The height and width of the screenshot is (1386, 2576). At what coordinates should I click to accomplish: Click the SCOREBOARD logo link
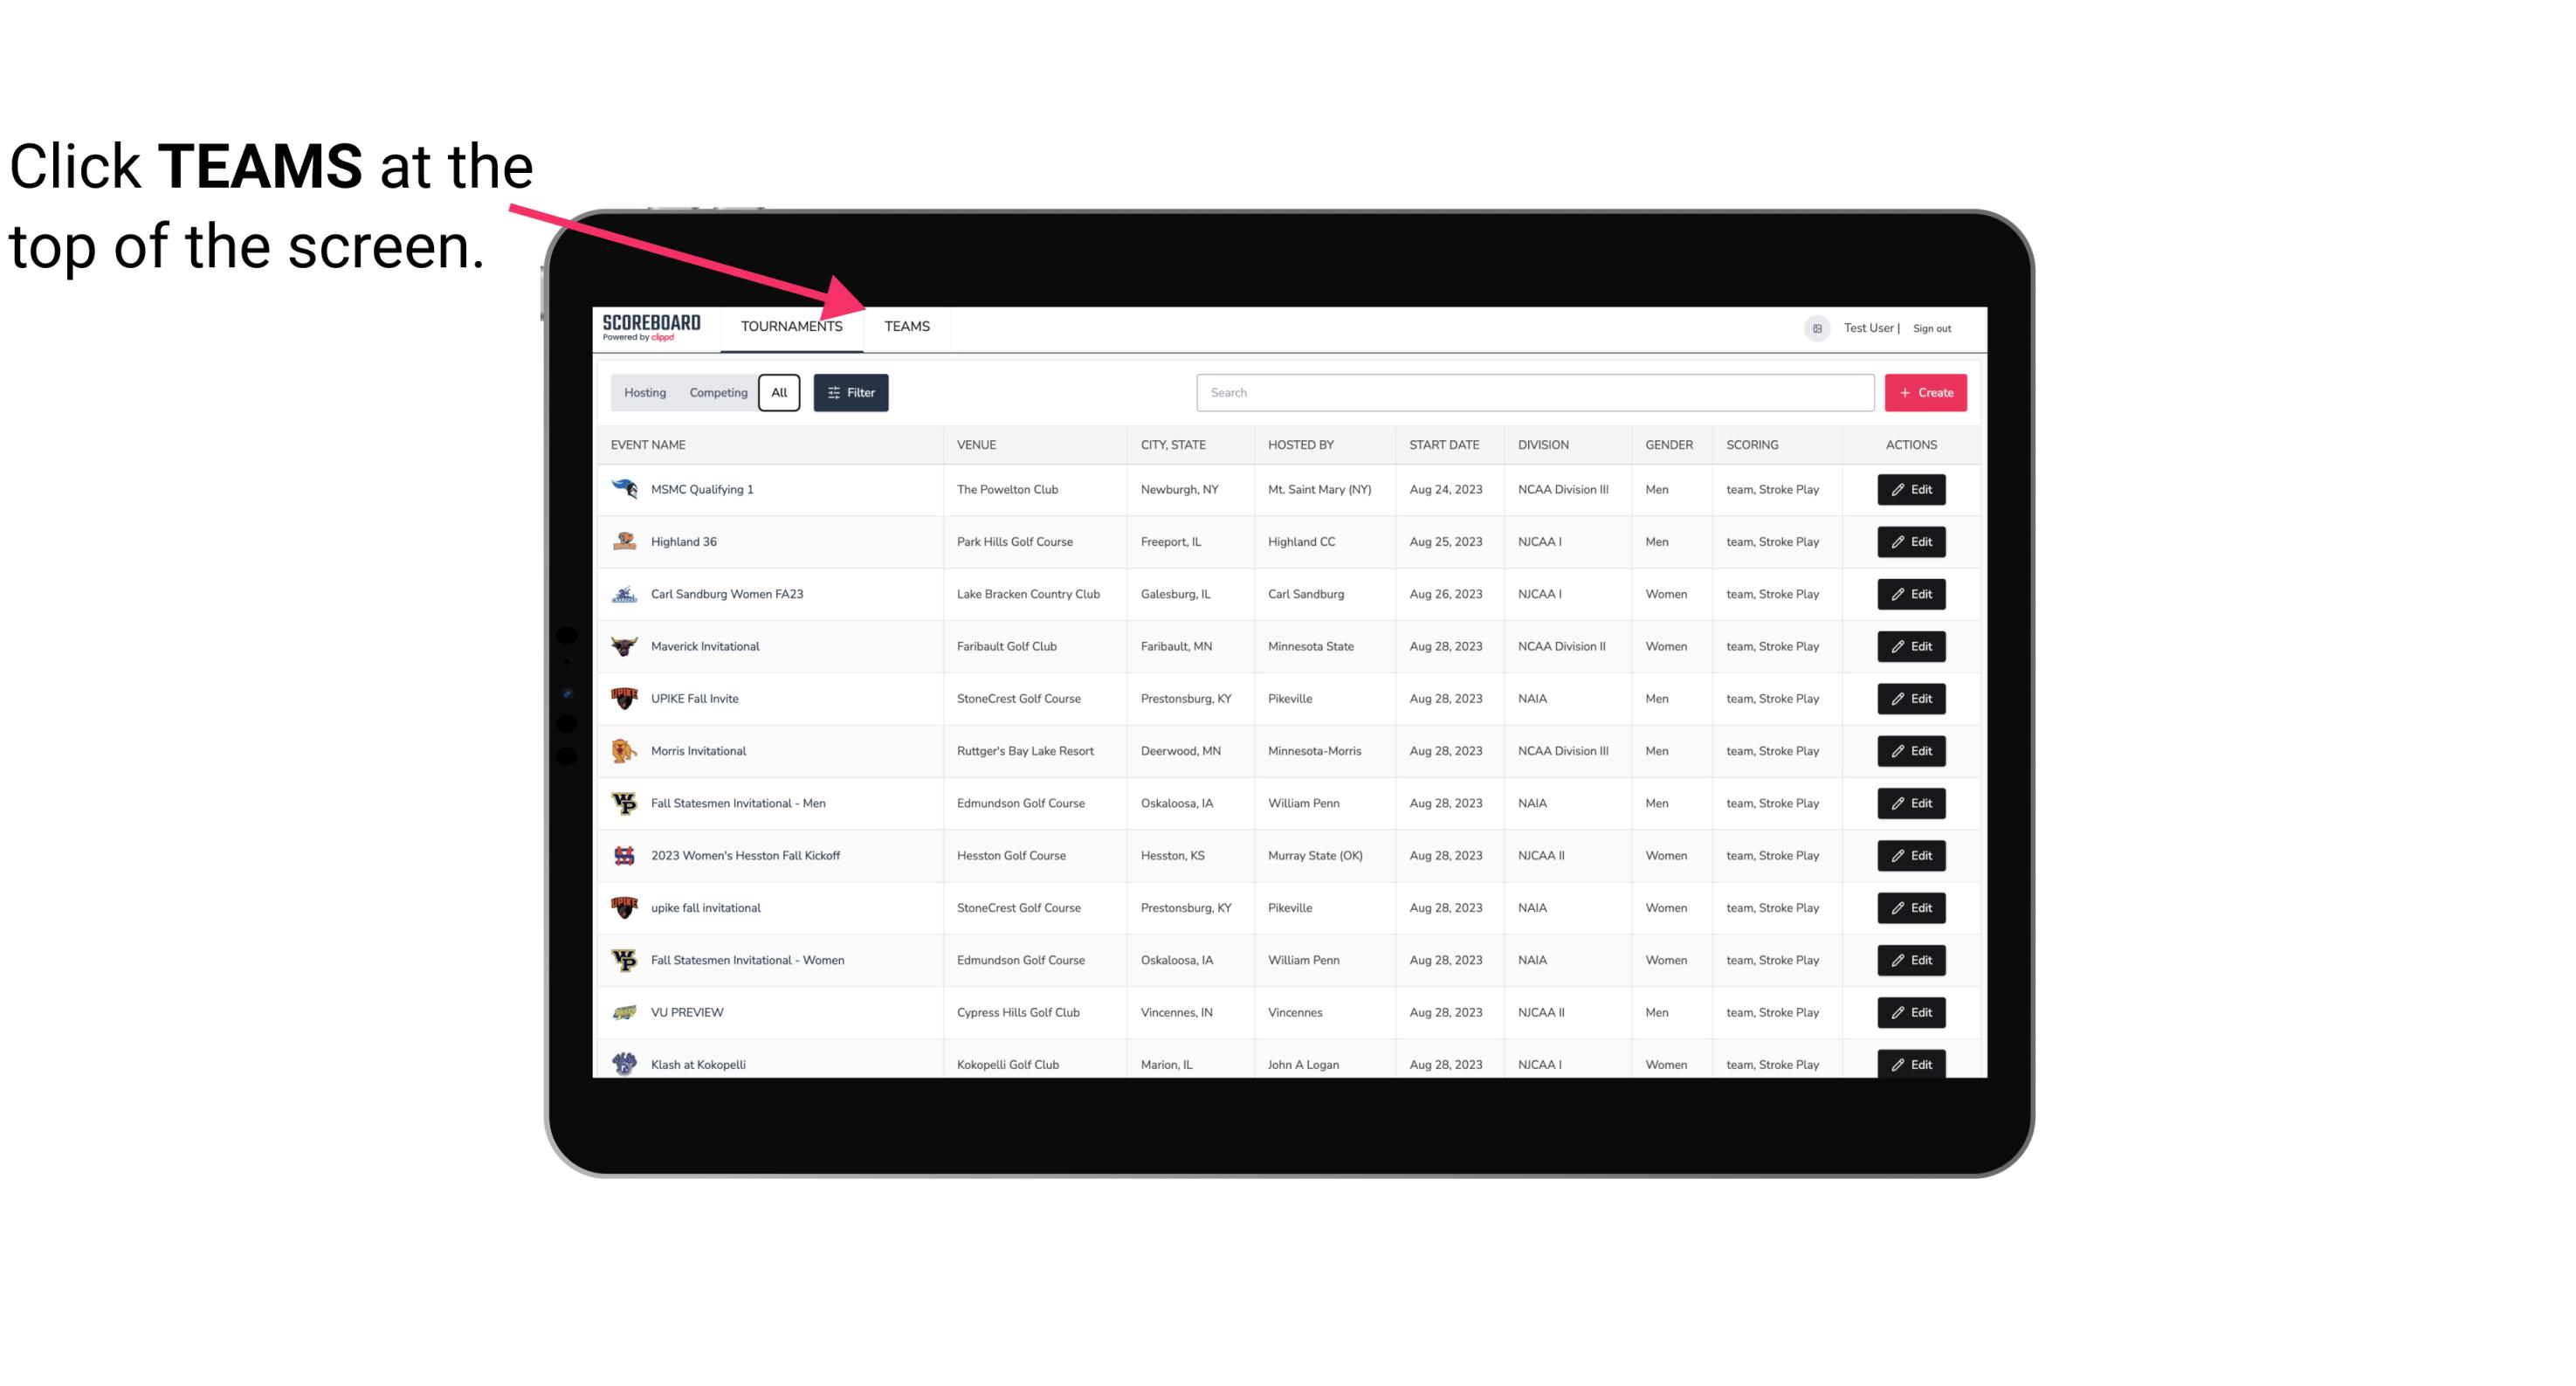click(648, 328)
